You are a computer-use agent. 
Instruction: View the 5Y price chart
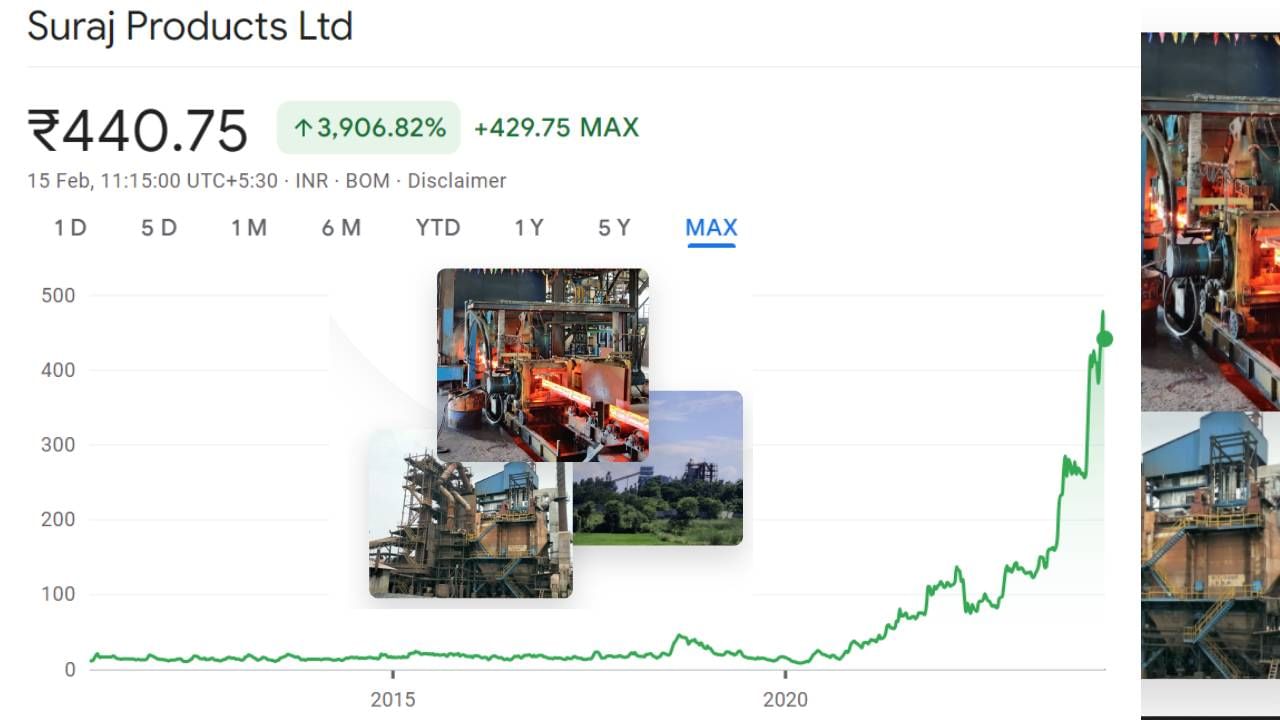pyautogui.click(x=614, y=228)
